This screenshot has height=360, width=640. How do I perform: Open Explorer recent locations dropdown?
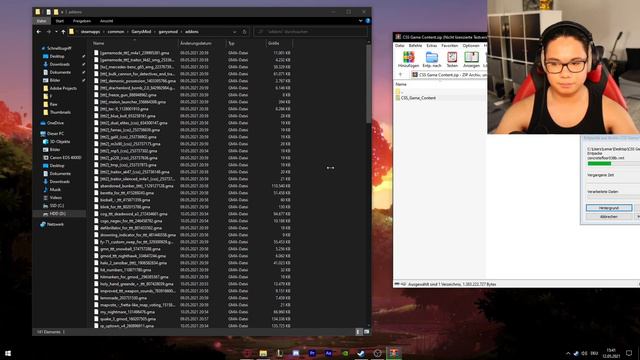tap(56, 31)
